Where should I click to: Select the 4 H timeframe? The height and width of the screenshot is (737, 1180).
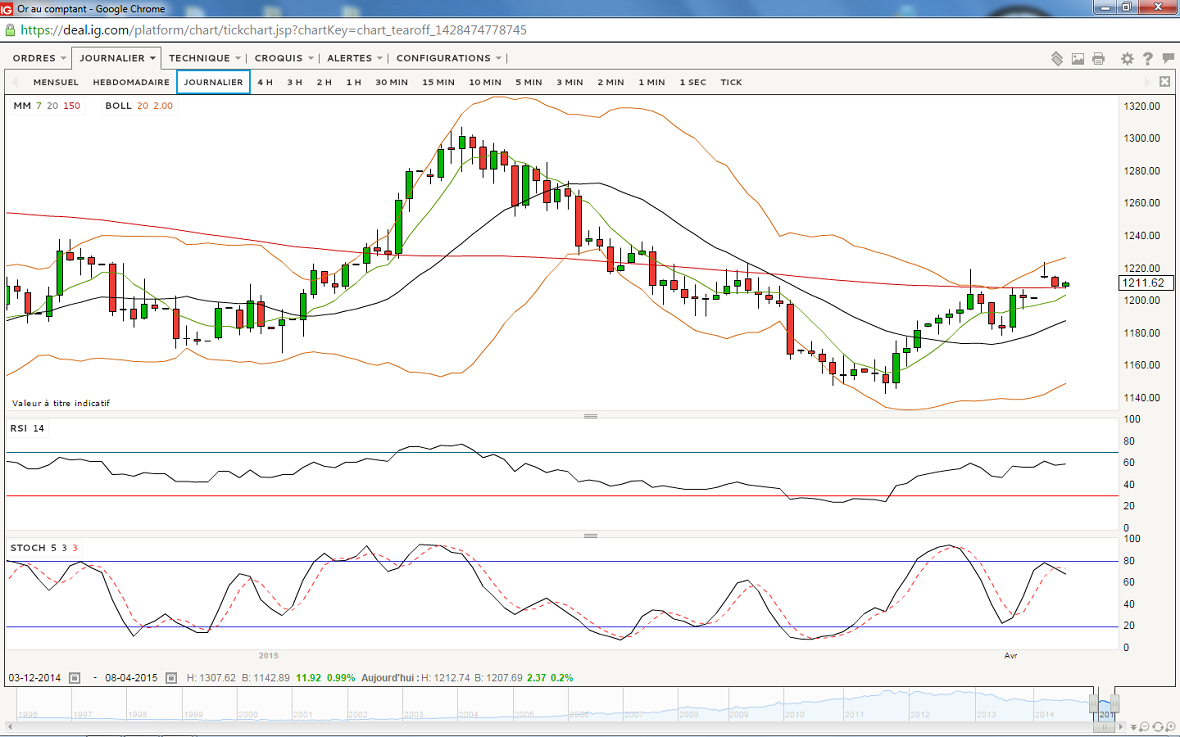coord(264,82)
